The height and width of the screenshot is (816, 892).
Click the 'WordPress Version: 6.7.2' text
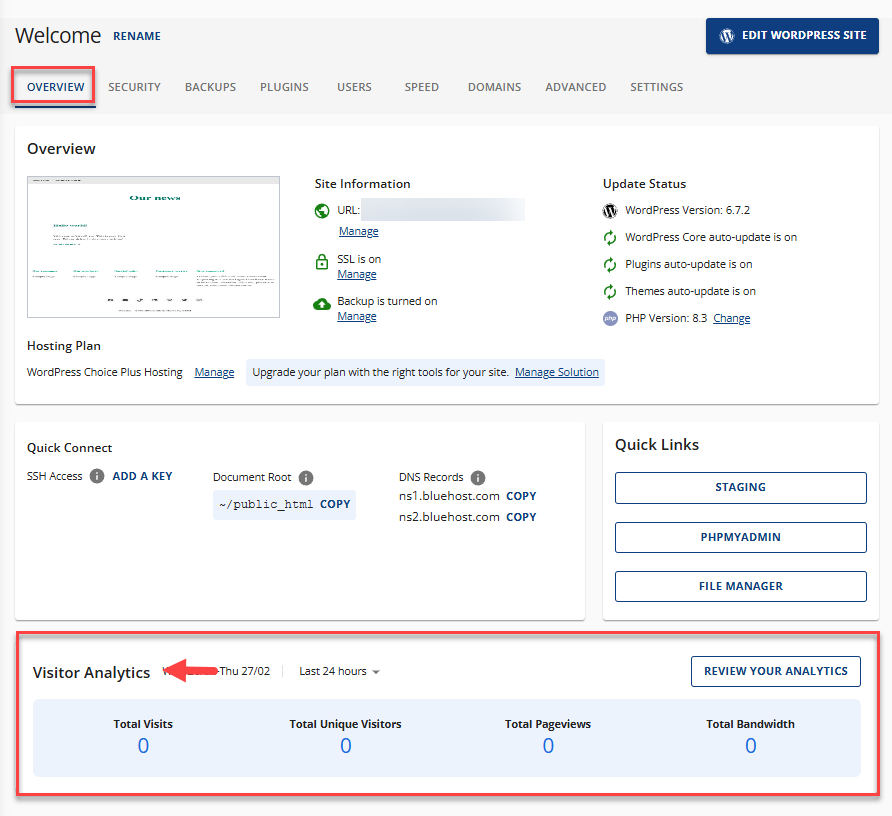[687, 210]
